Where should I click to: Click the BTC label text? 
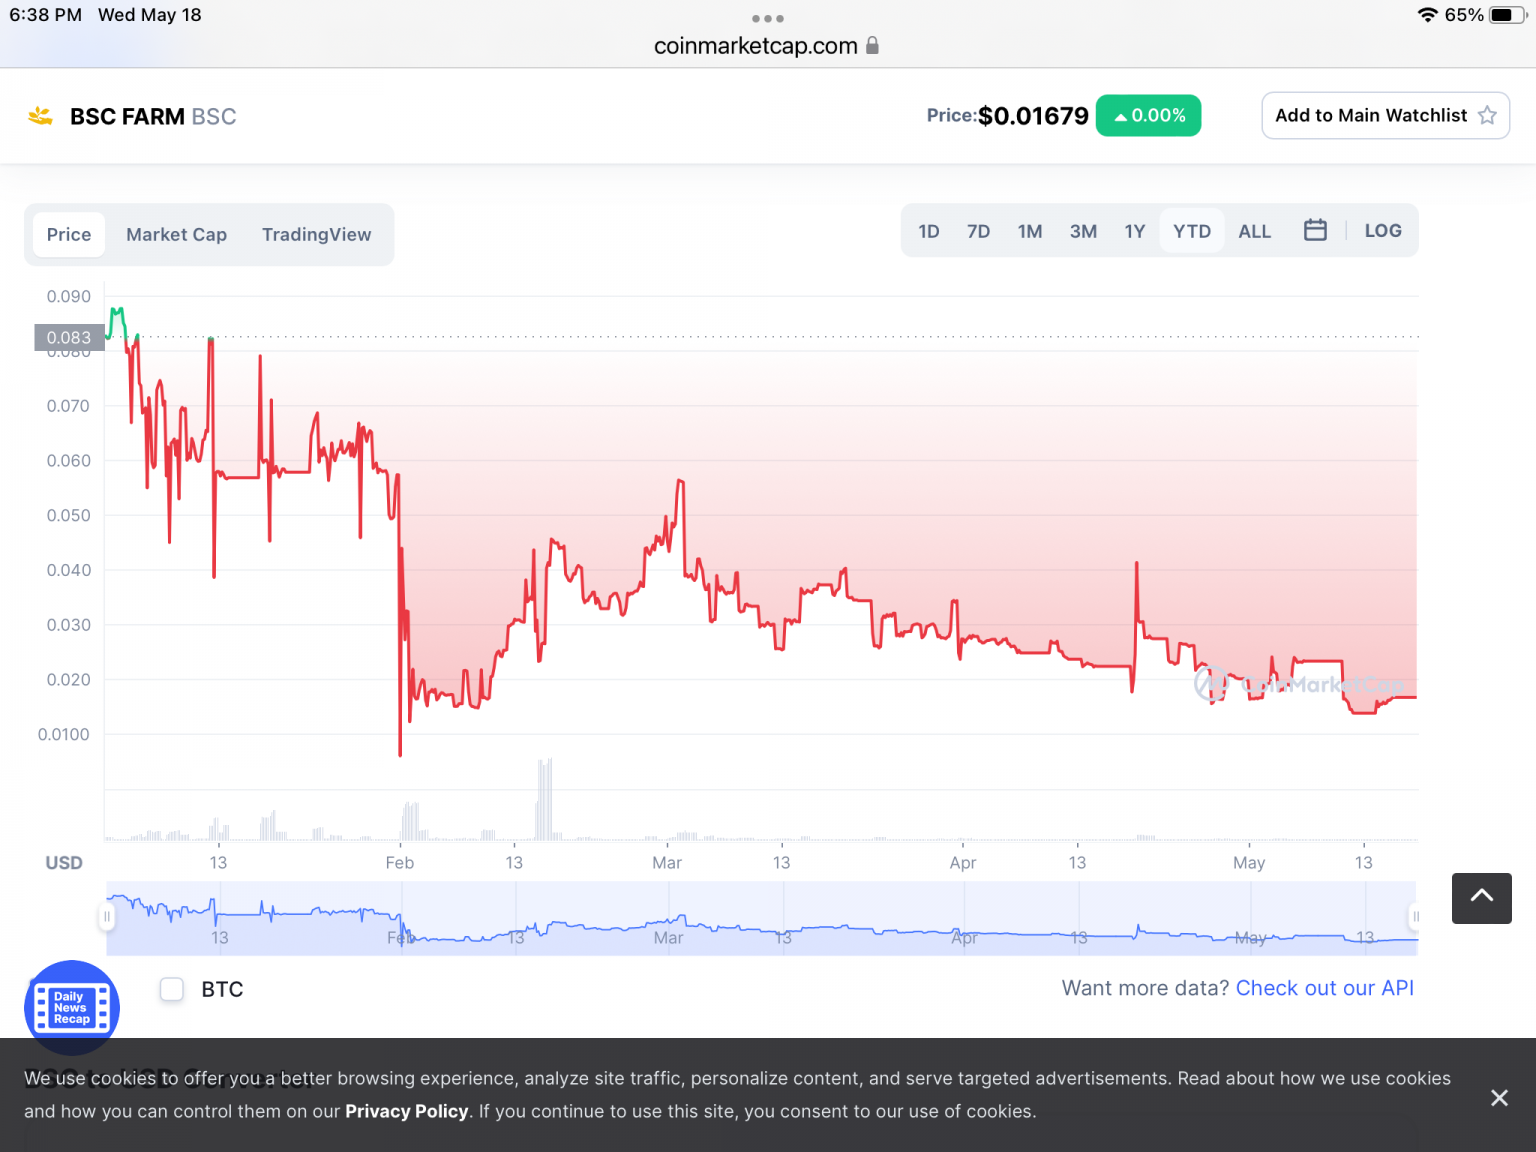point(222,989)
